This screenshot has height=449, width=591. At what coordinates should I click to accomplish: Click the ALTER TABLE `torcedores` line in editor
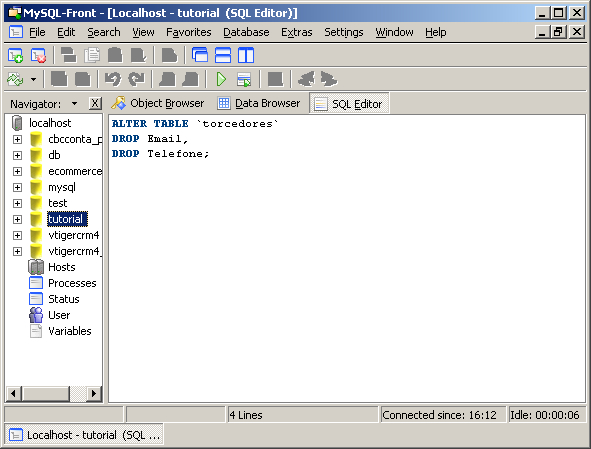[x=195, y=124]
